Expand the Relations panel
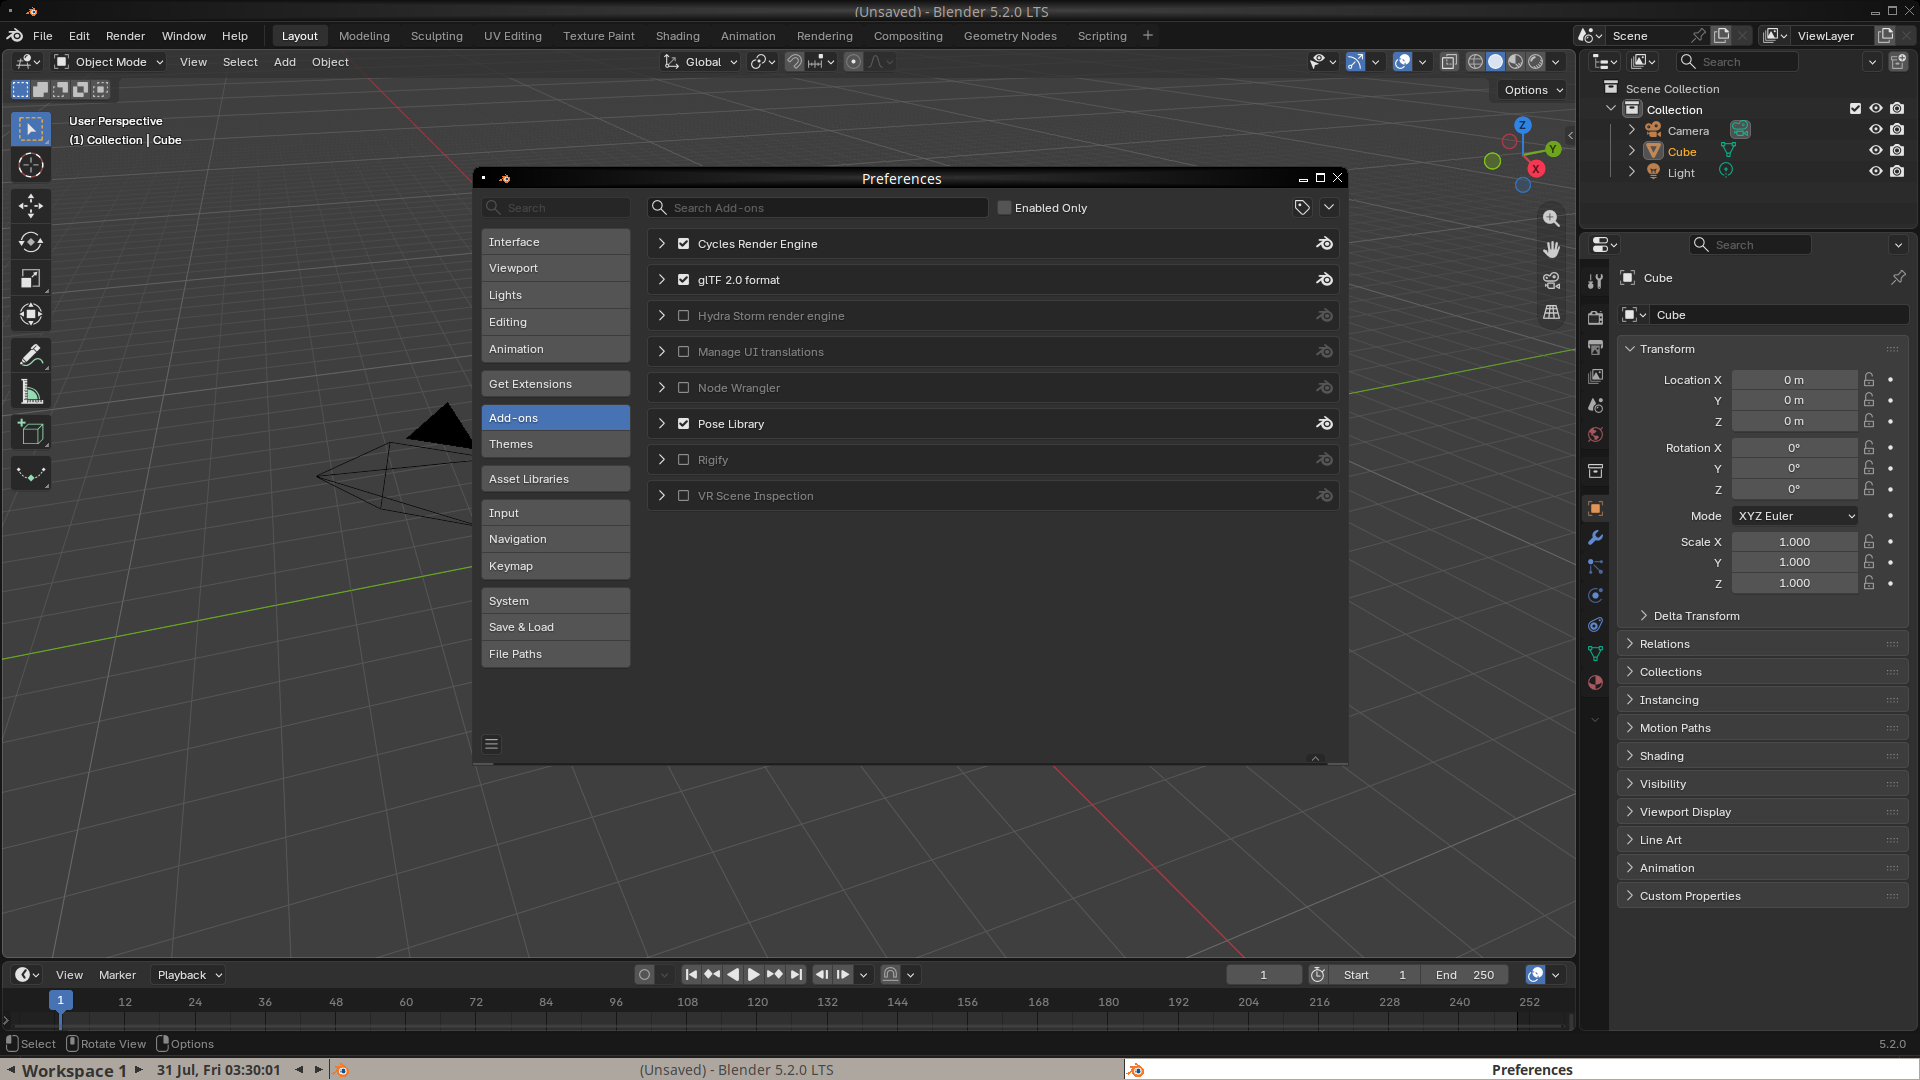Viewport: 1920px width, 1080px height. coord(1763,644)
